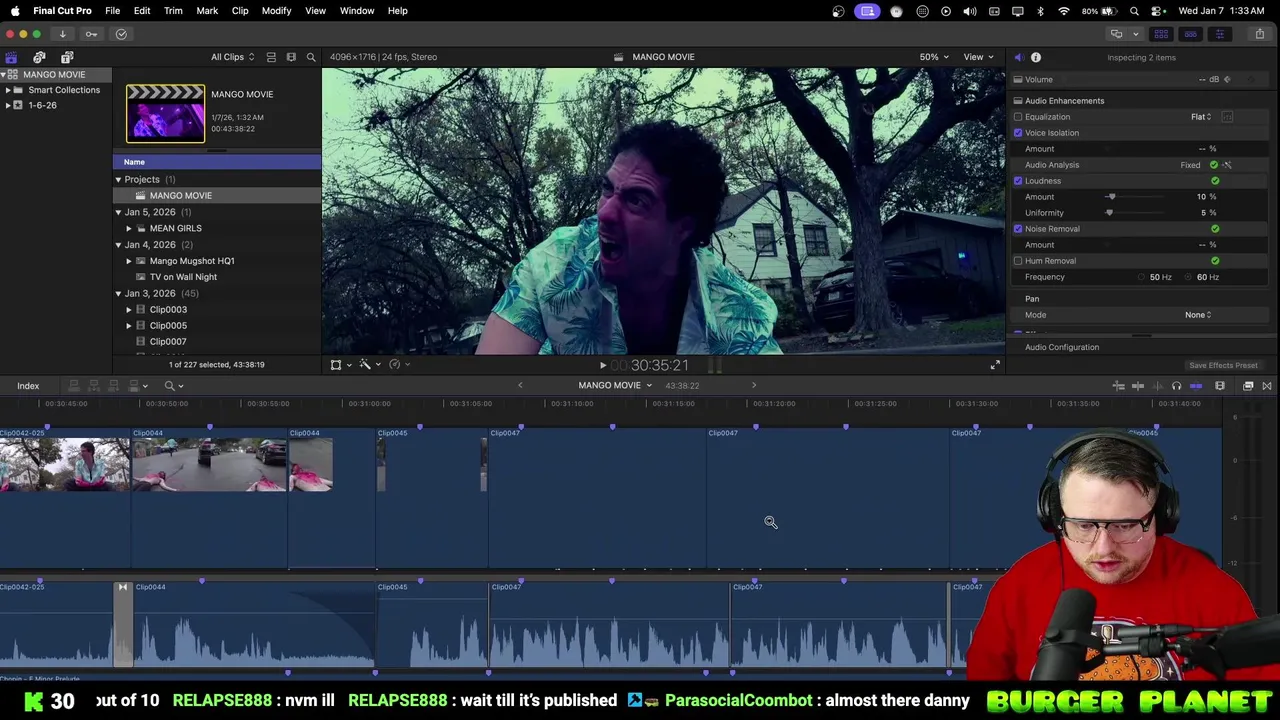Image resolution: width=1280 pixels, height=720 pixels.
Task: Adjust the Loudness Amount slider
Action: coord(1111,197)
